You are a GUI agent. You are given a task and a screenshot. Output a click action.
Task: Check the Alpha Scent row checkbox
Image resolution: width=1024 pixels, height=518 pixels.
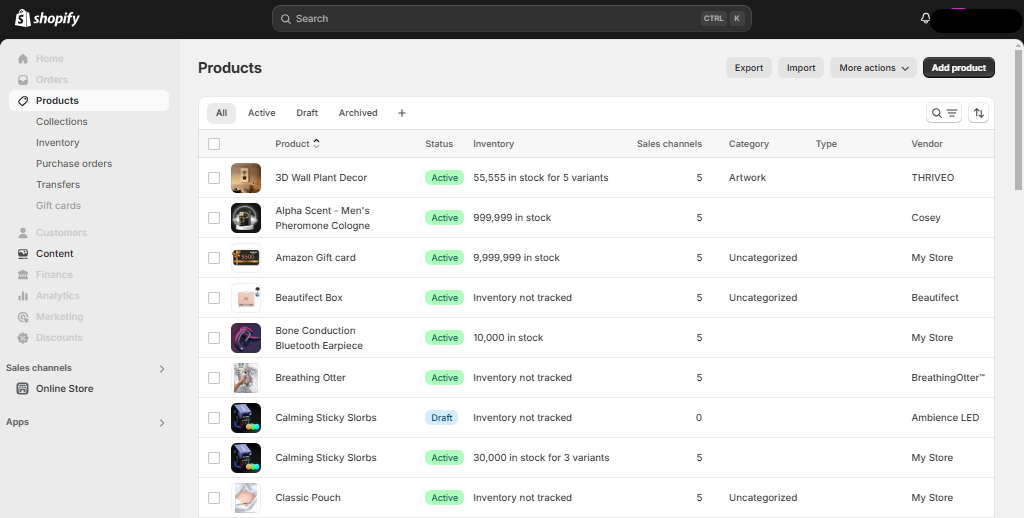(x=214, y=218)
